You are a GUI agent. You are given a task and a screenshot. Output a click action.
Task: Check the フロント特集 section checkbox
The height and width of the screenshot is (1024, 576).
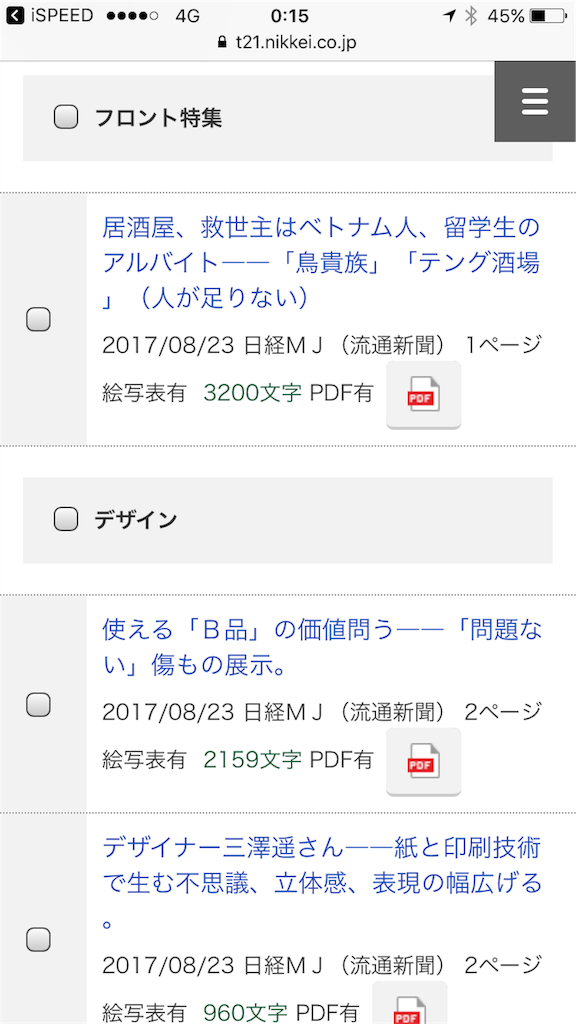(65, 117)
